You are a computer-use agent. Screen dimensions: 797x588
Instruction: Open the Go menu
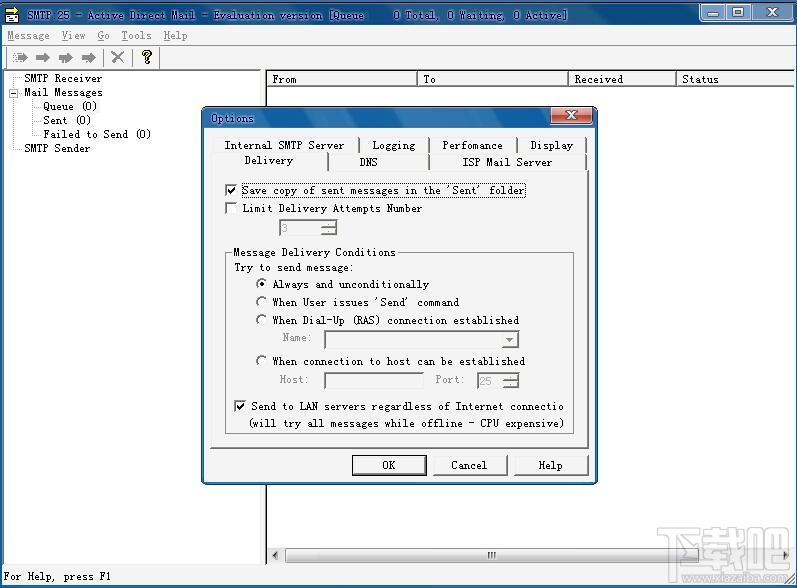(x=103, y=36)
